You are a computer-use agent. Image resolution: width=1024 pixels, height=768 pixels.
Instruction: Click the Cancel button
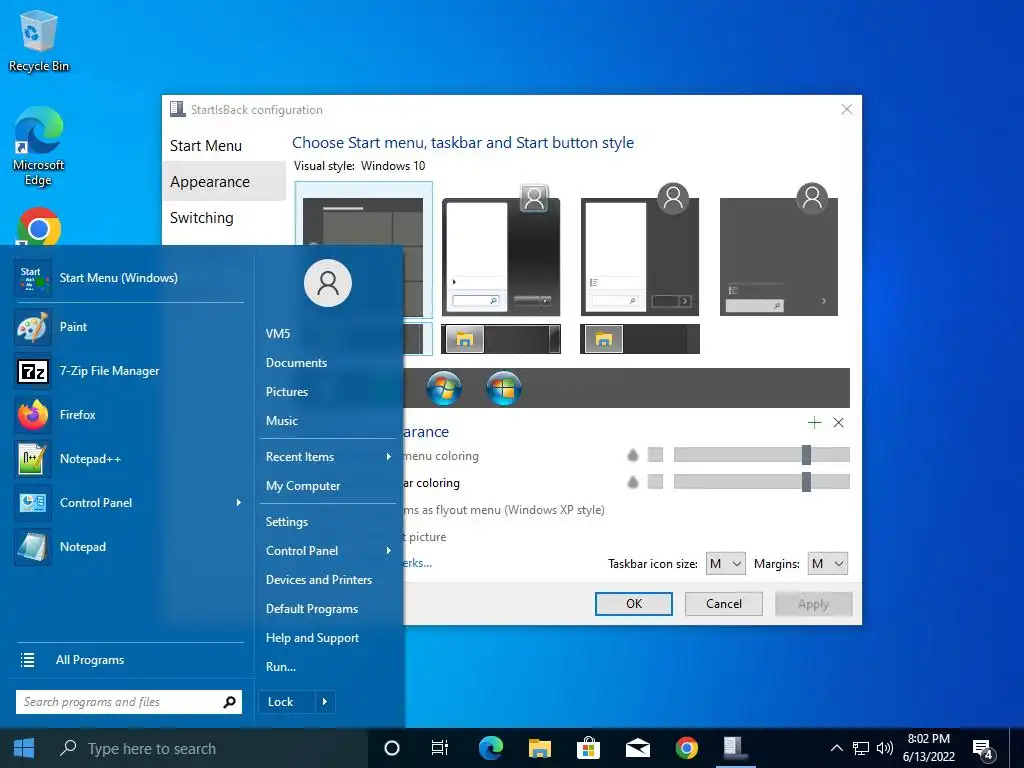click(x=724, y=604)
